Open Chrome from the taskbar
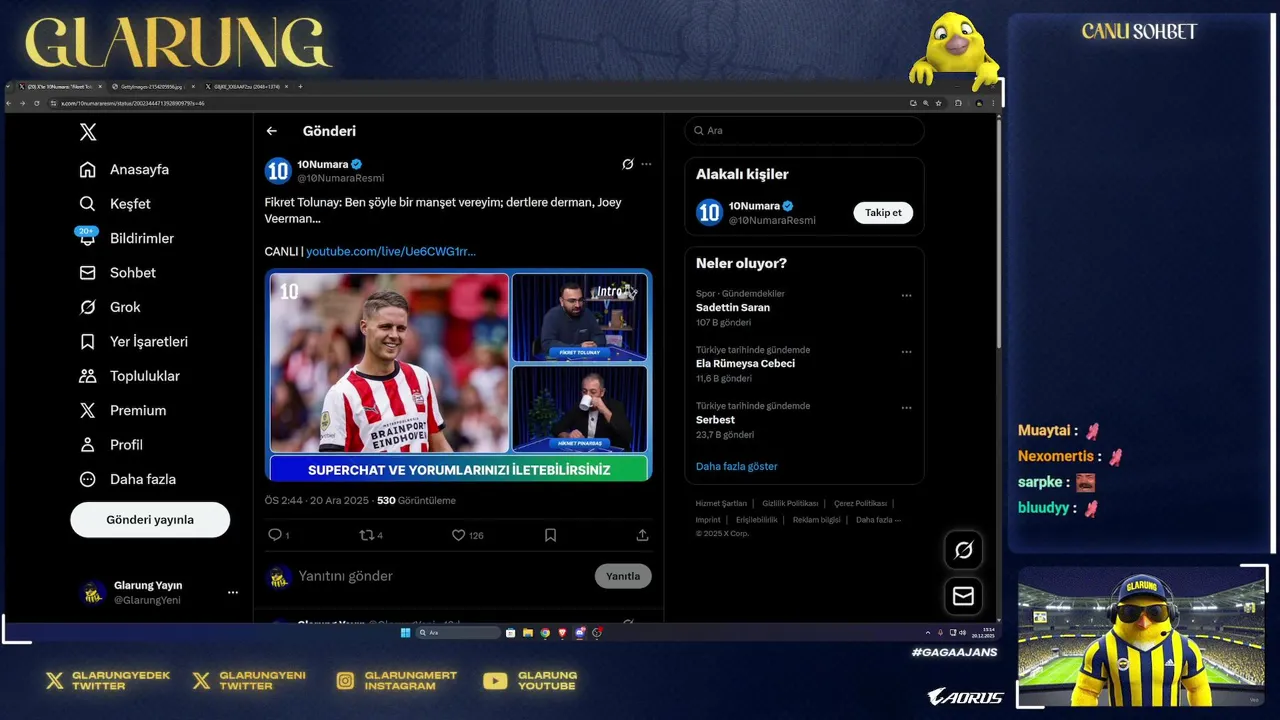1280x720 pixels. [545, 633]
